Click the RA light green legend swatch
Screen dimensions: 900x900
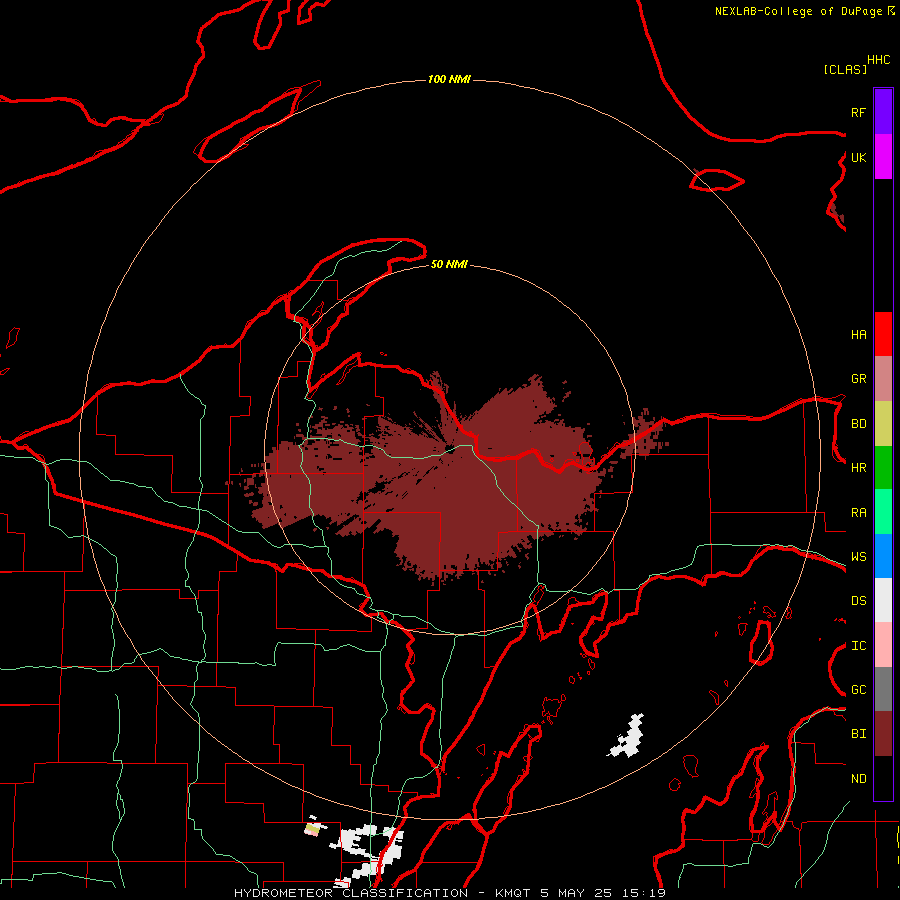pyautogui.click(x=883, y=512)
